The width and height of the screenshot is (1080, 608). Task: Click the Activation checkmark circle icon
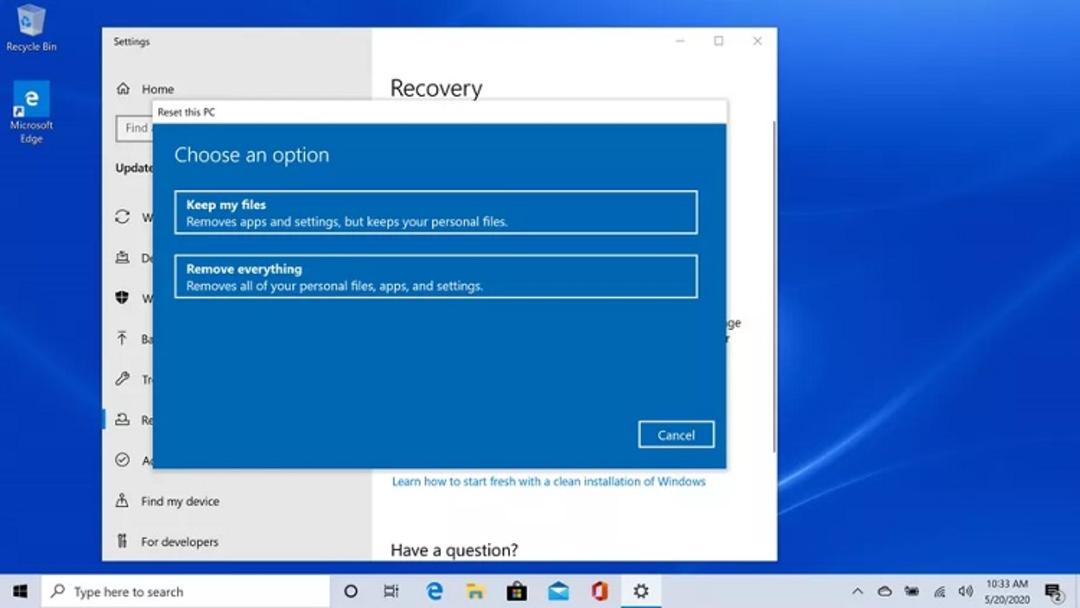coord(123,459)
